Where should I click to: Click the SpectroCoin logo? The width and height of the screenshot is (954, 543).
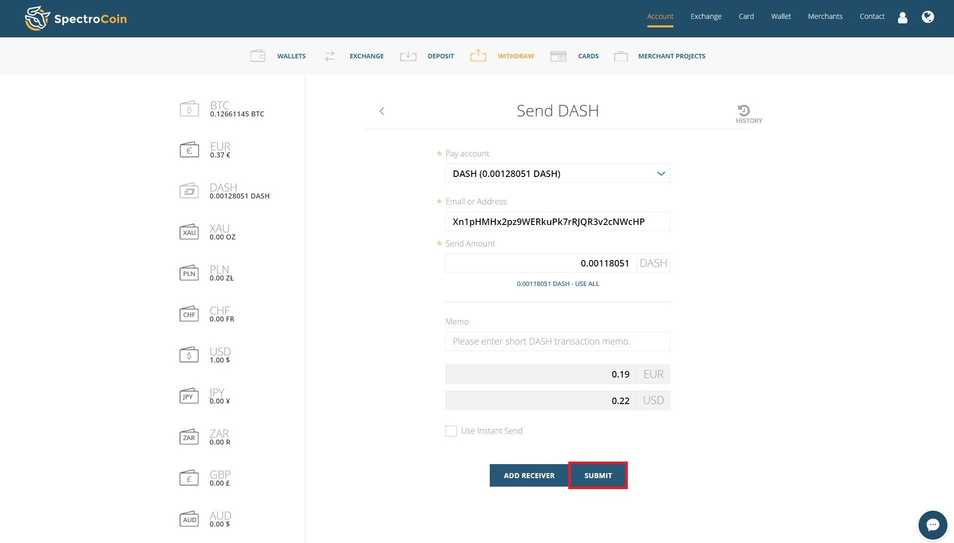(x=75, y=18)
